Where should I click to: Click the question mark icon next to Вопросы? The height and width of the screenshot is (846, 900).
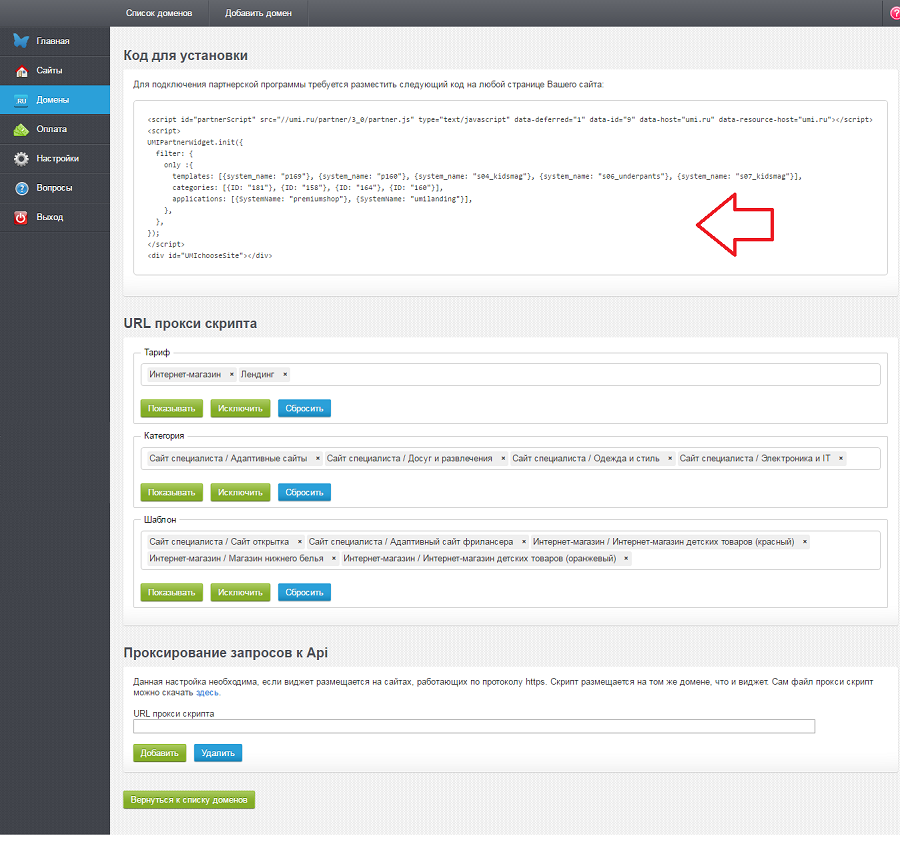tap(21, 188)
